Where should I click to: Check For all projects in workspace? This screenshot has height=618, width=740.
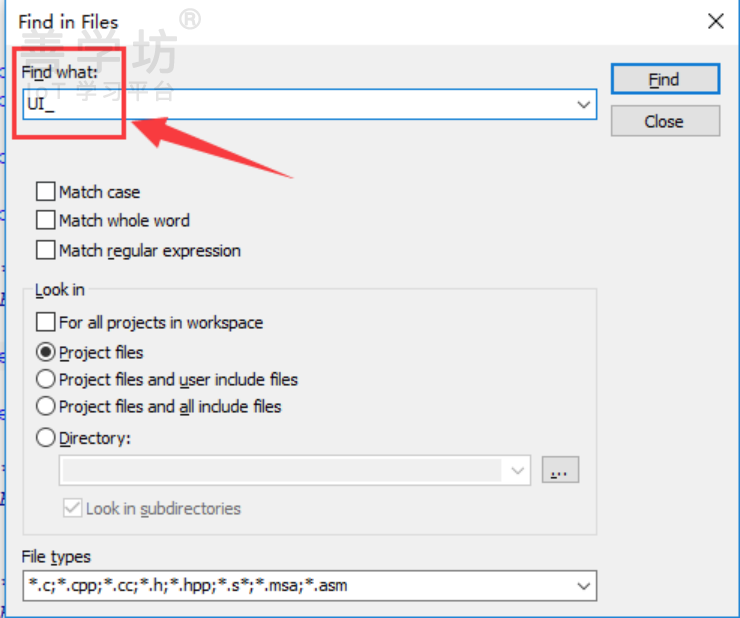pos(45,322)
